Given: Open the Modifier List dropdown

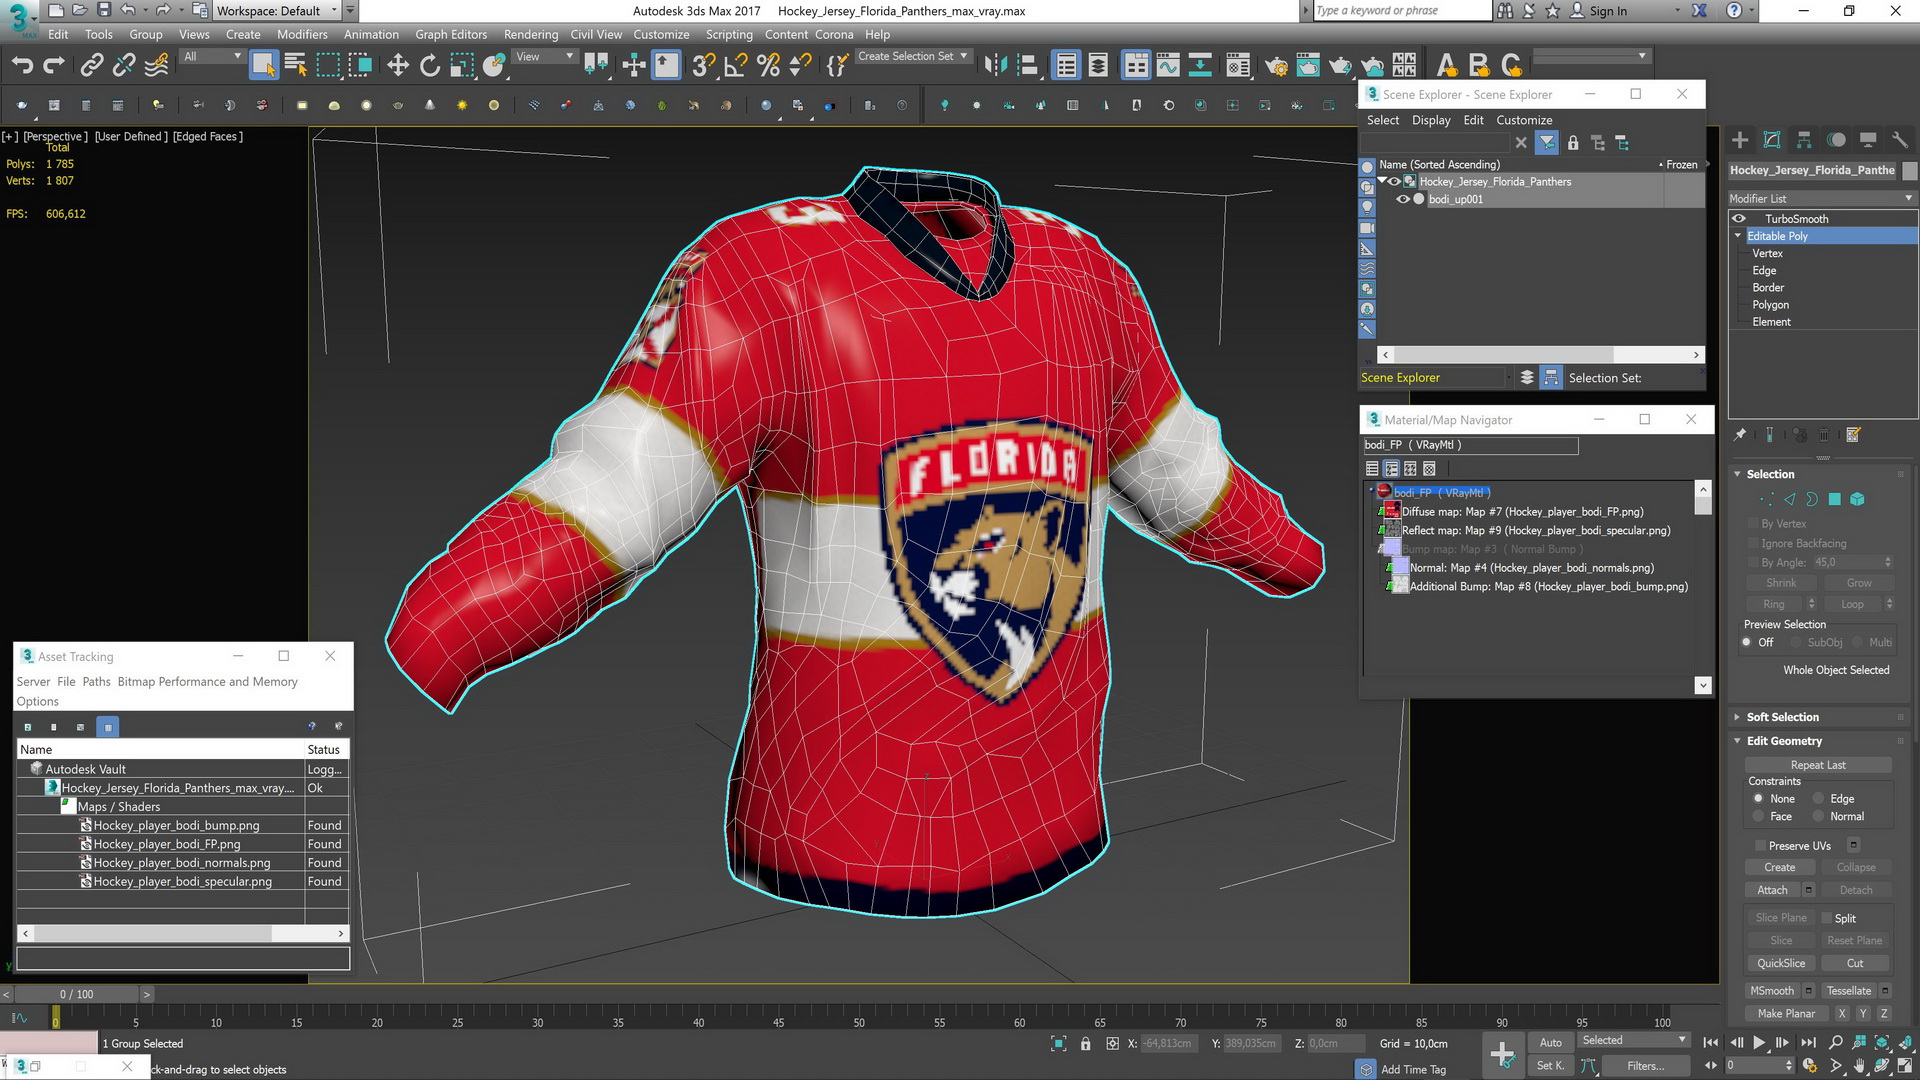Looking at the screenshot, I should tap(1822, 199).
